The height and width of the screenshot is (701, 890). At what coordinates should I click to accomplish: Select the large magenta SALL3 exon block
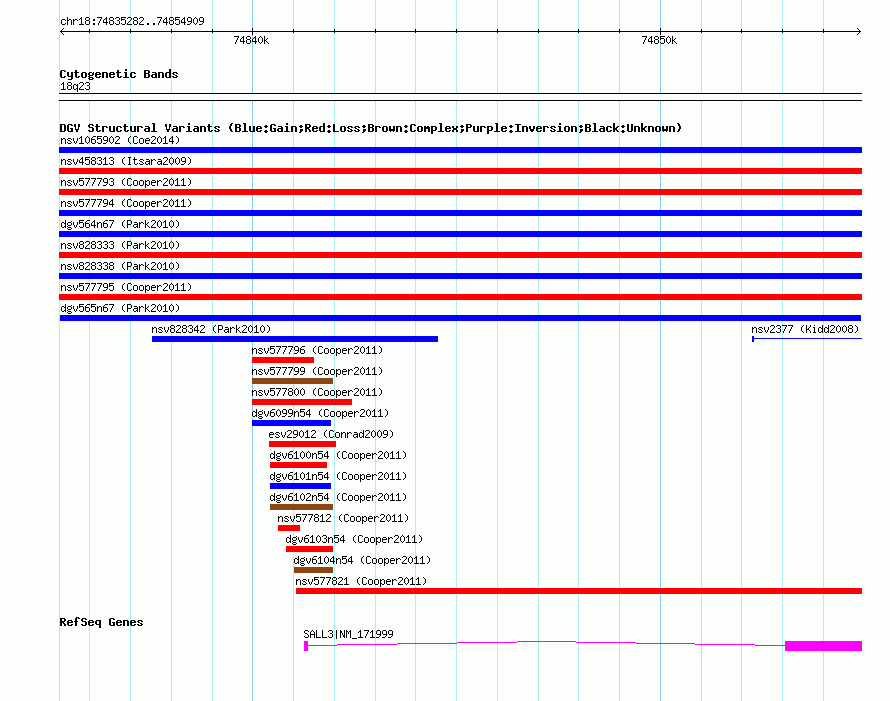pos(824,646)
